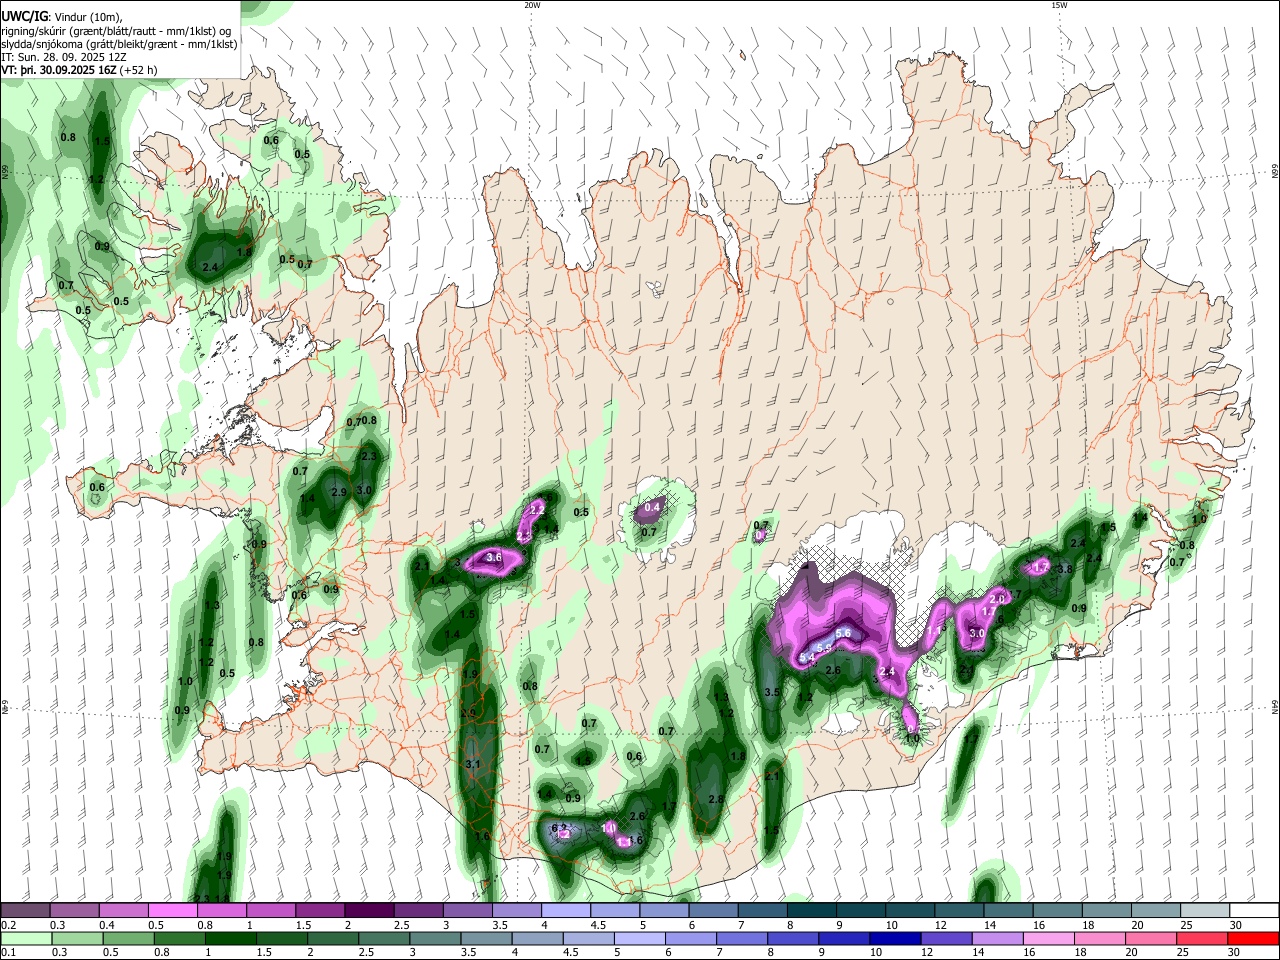Pick the bright pink 0.5–0.8 snow legend swatch
Screen dimensions: 1280x960
click(172, 910)
